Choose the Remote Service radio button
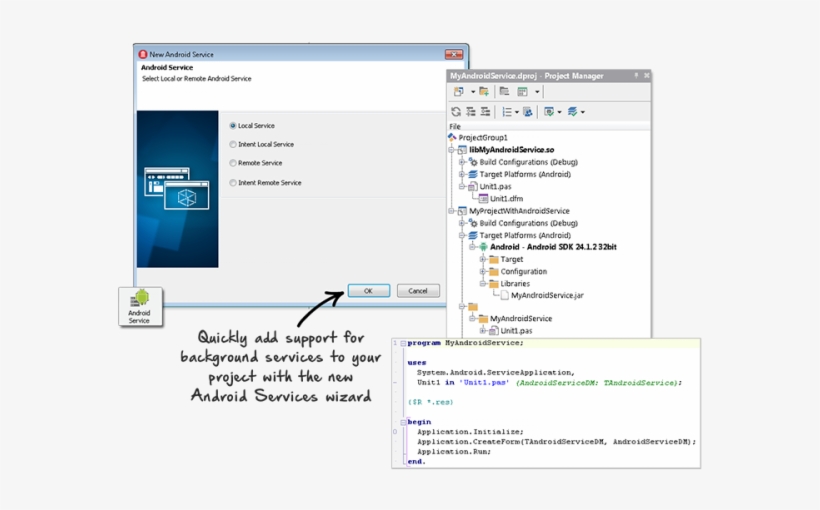 coord(233,163)
